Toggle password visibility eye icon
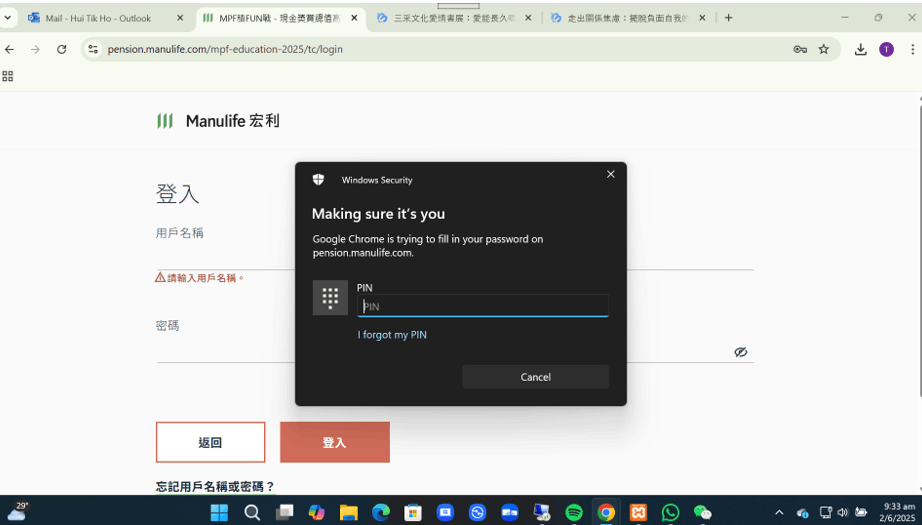Viewport: 922px width, 525px height. [740, 352]
